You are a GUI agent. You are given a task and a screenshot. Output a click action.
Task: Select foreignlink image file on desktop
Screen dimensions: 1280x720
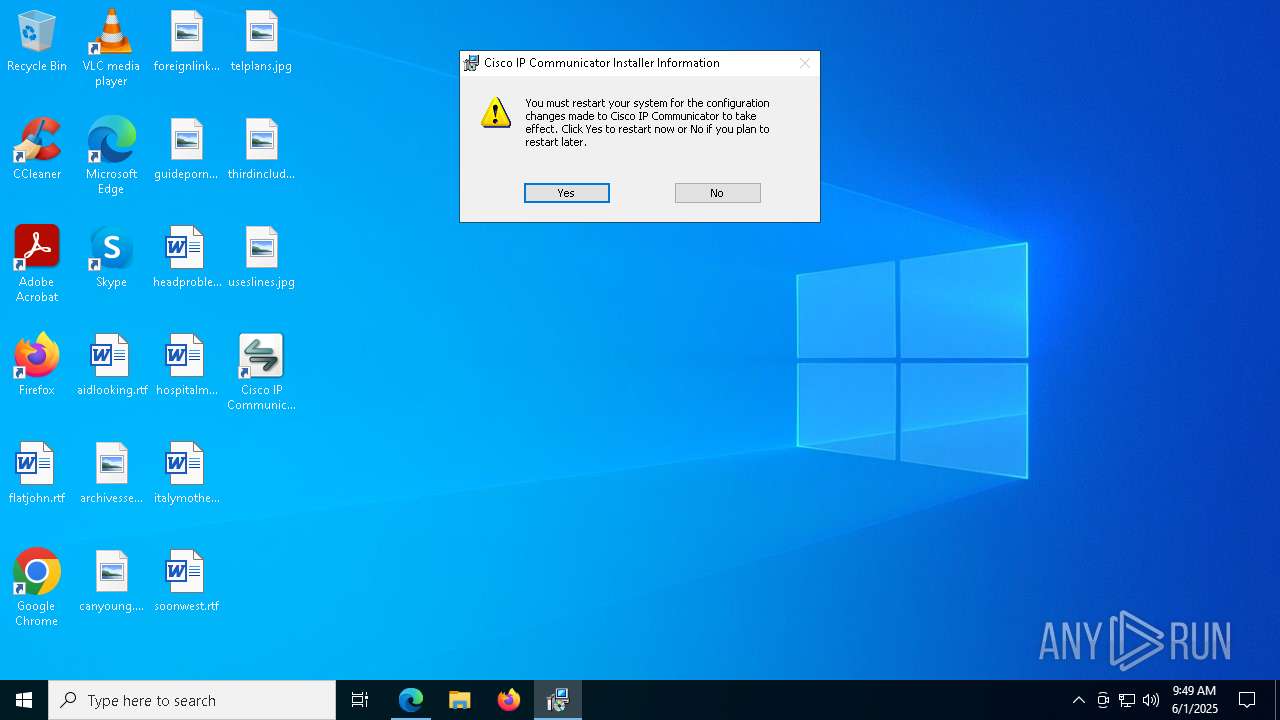pos(186,42)
